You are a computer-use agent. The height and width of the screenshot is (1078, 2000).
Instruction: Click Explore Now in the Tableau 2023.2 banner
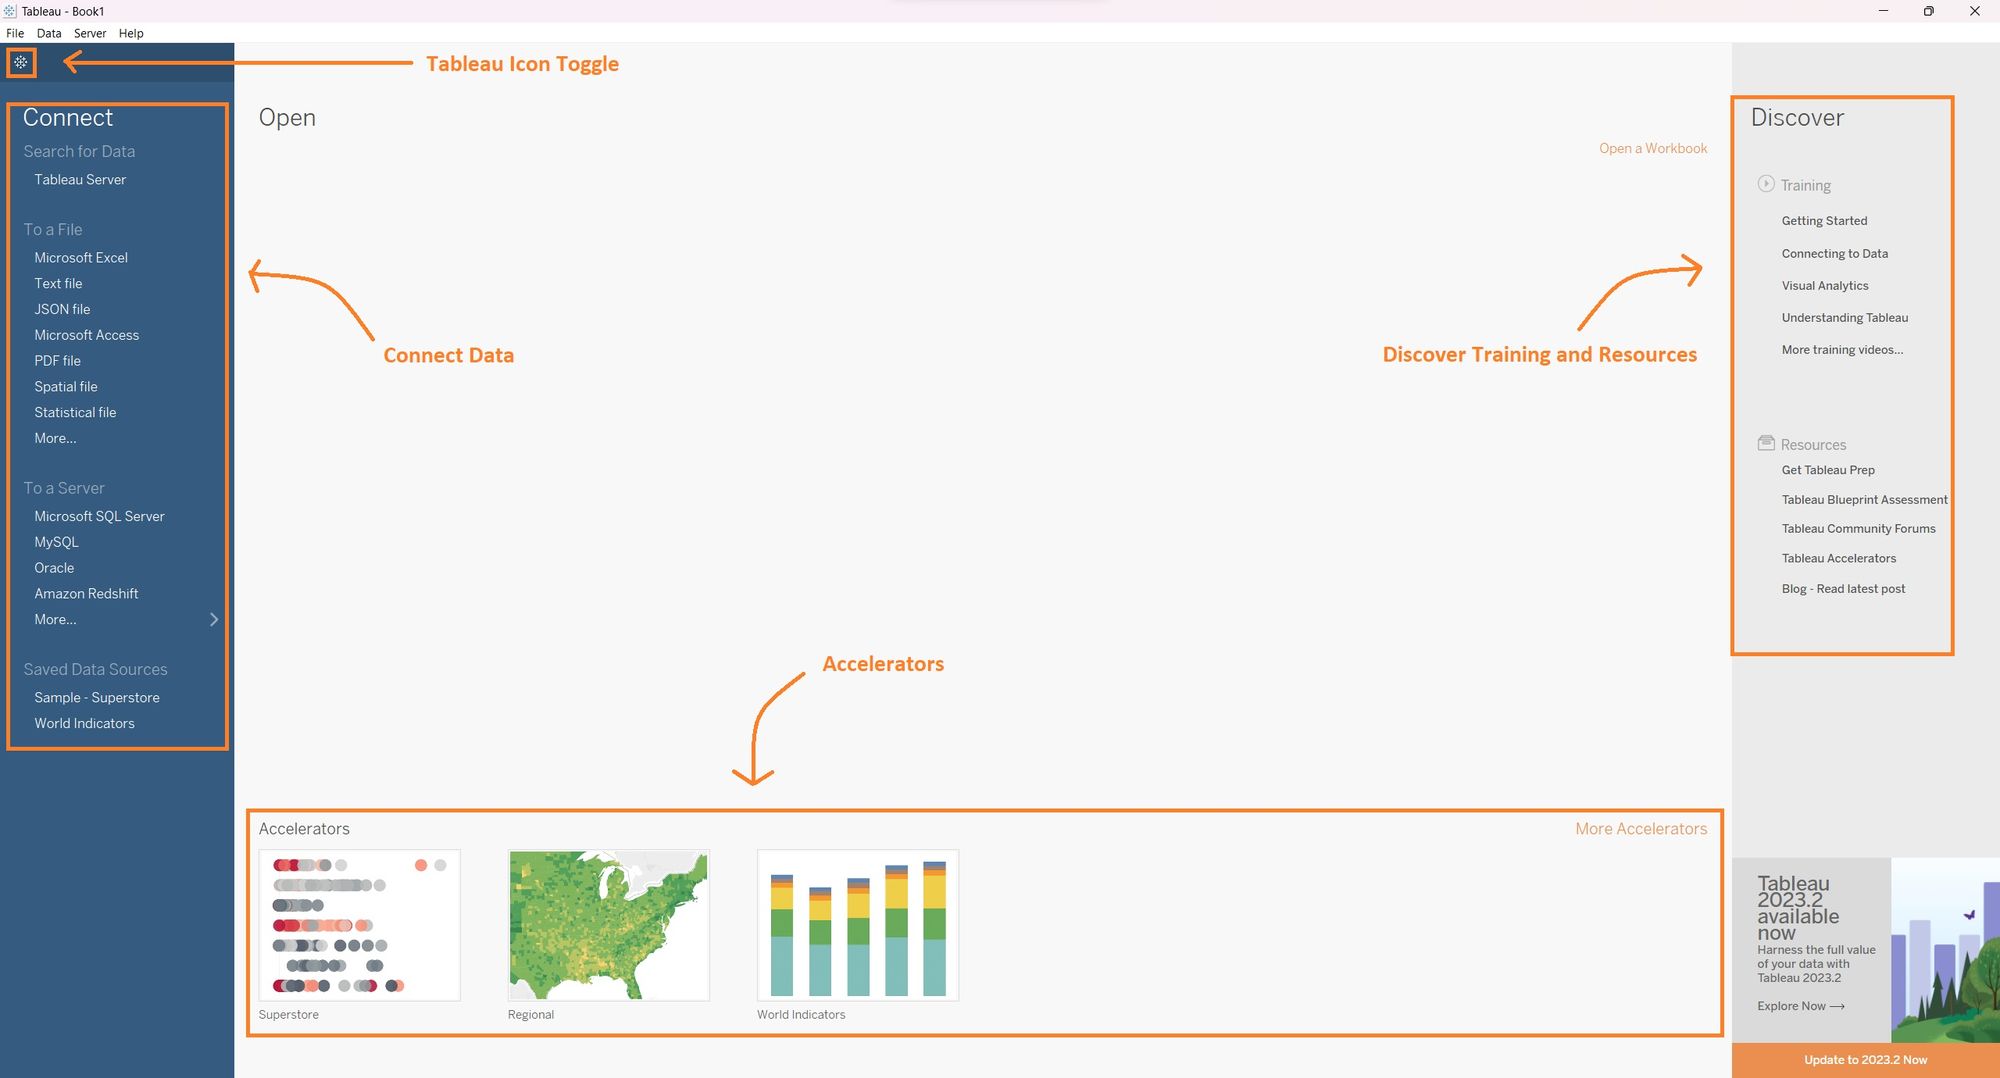1801,1006
